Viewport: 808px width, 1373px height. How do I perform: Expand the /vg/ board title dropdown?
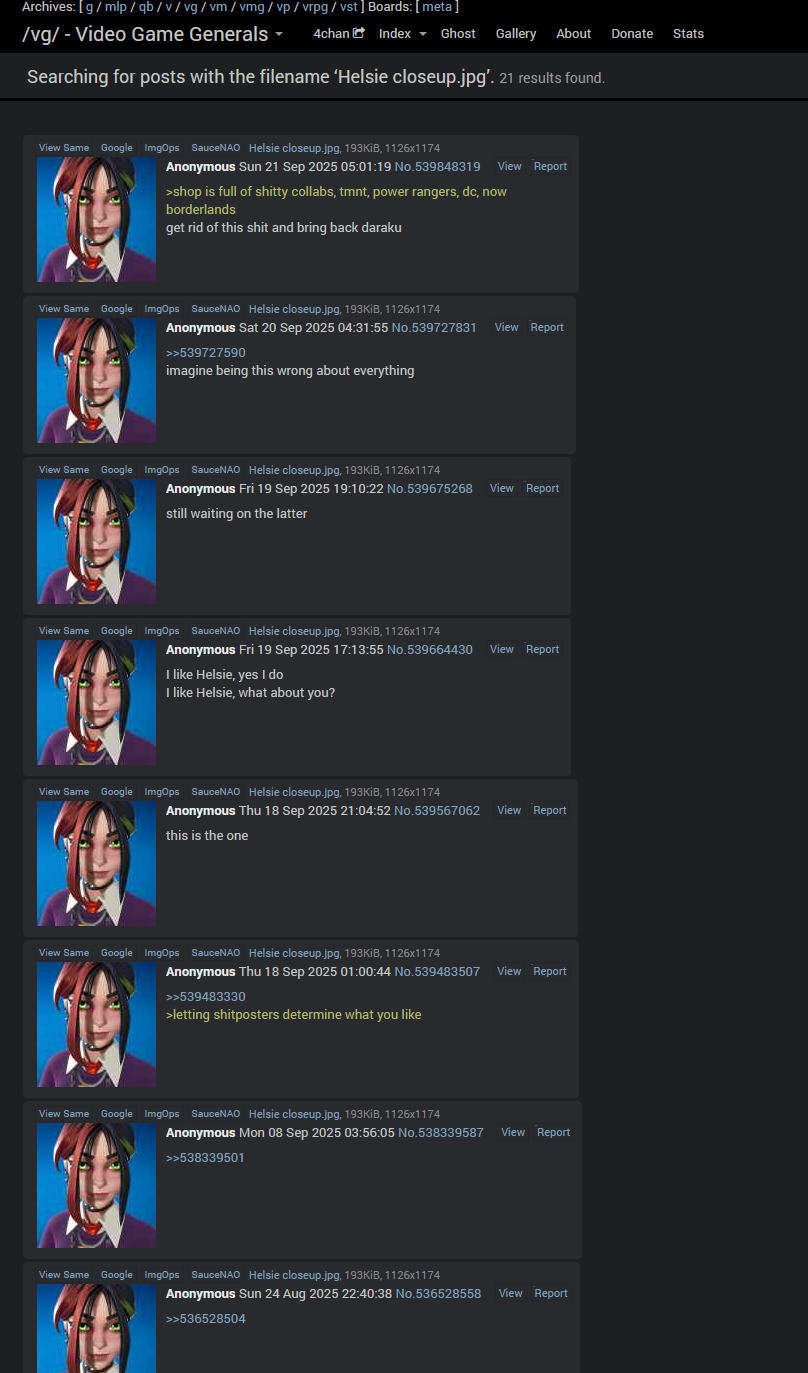pyautogui.click(x=278, y=34)
